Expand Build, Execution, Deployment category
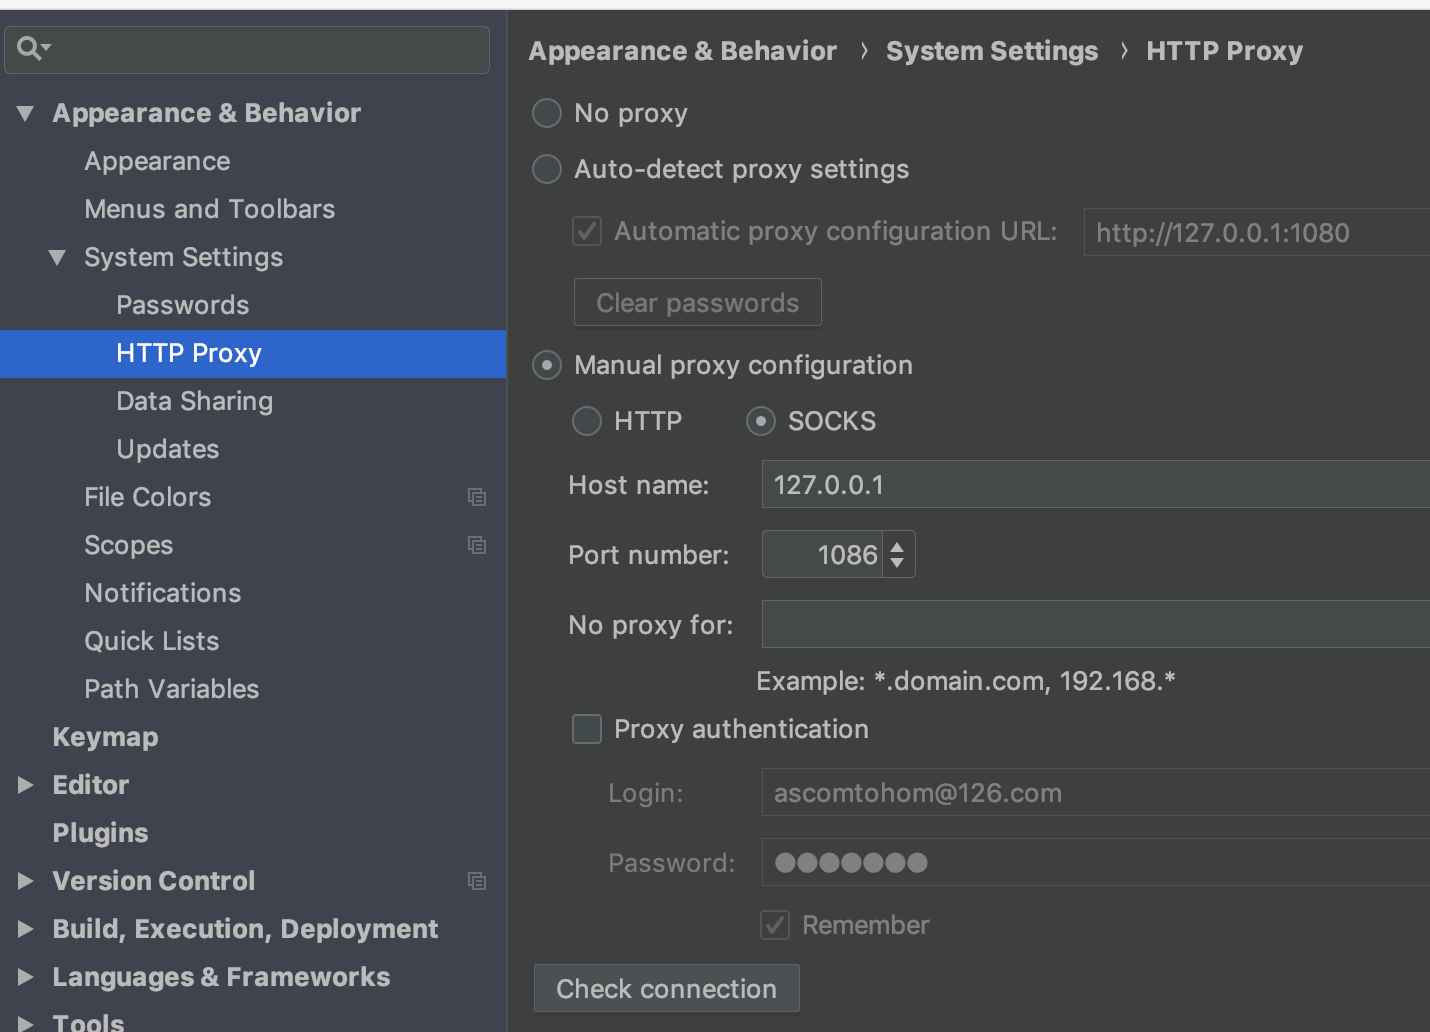Screen dimensions: 1430x1032 [x=26, y=929]
